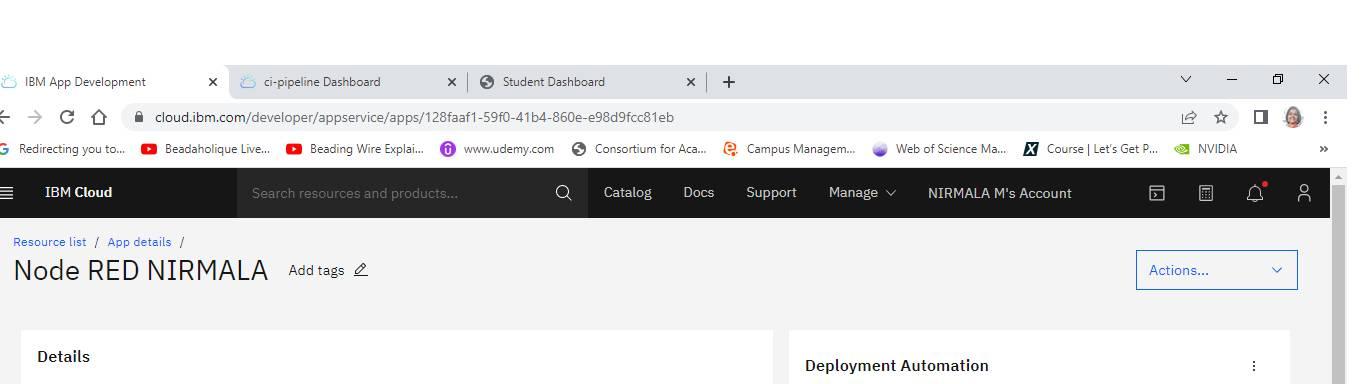Open Web of Science Ma... bookmark
The width and height of the screenshot is (1366, 384).
click(x=939, y=149)
